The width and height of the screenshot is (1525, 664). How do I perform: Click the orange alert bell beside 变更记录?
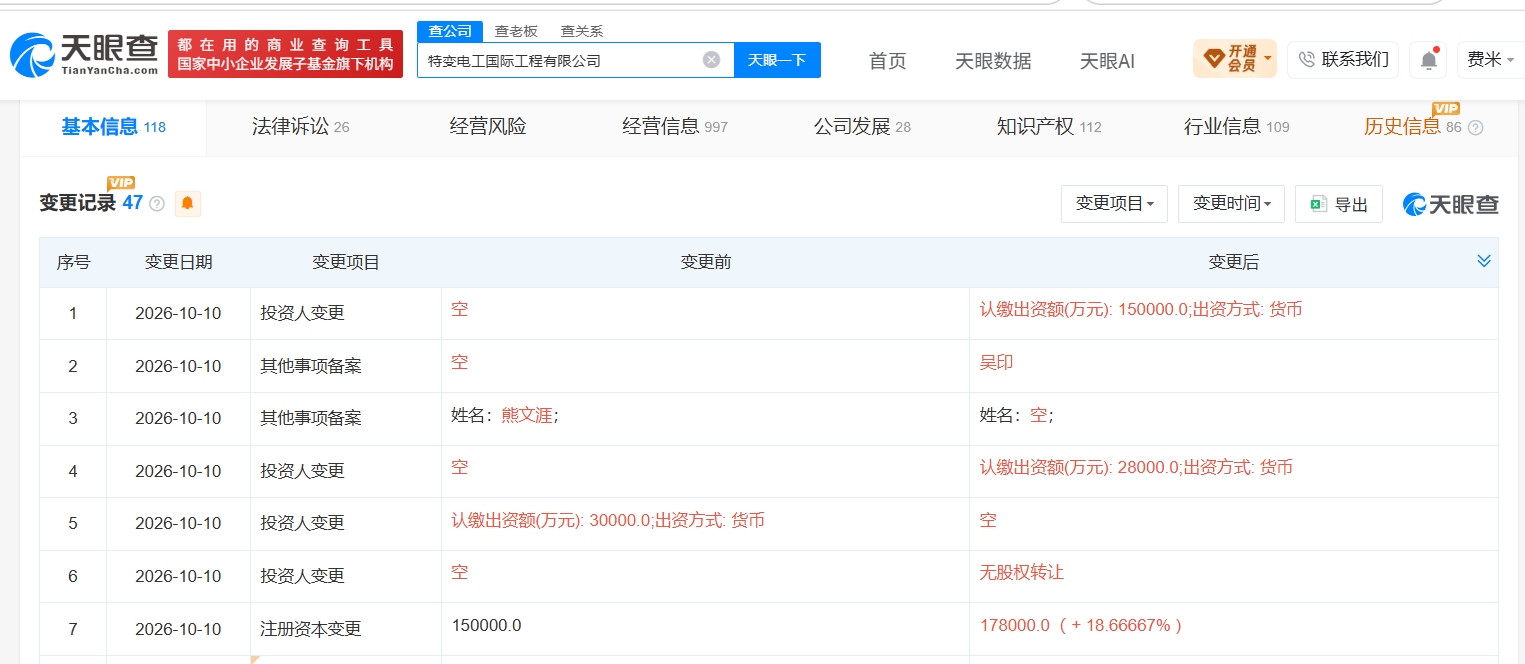tap(187, 203)
